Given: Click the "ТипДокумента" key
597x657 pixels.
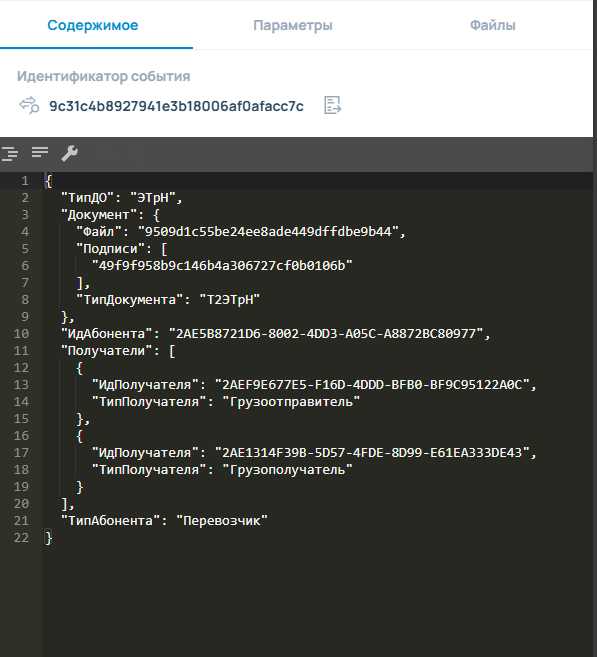Looking at the screenshot, I should point(129,299).
